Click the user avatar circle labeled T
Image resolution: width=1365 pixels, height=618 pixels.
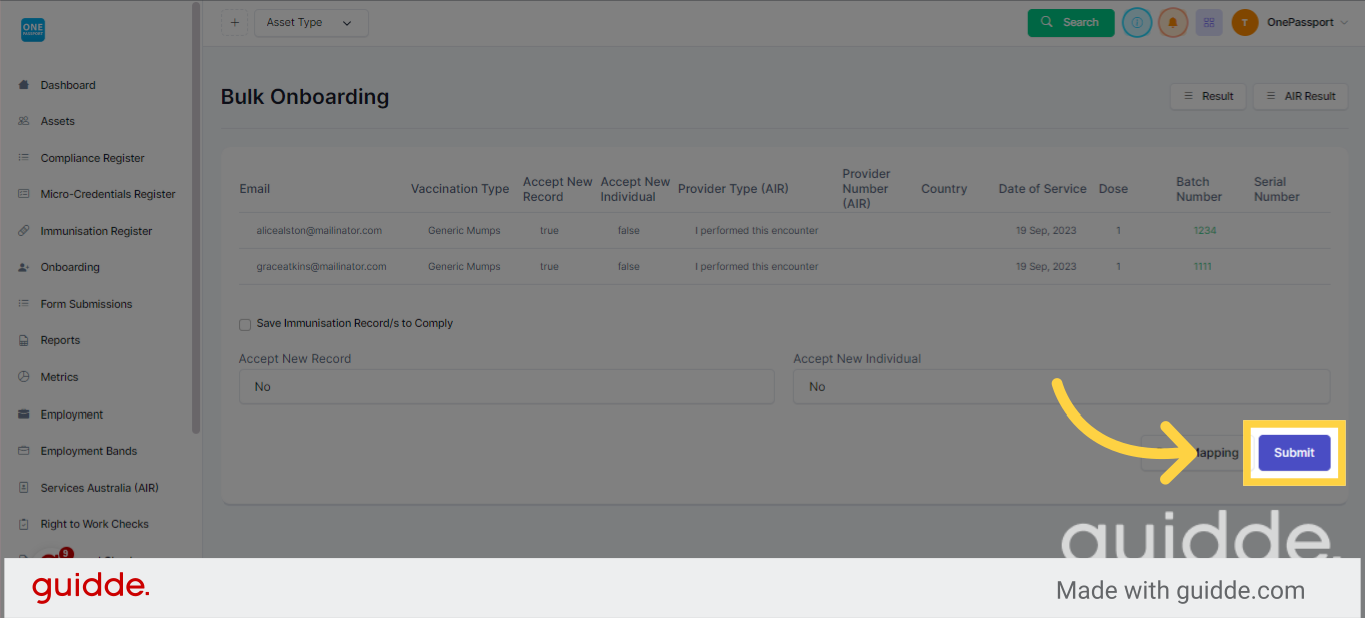point(1245,22)
